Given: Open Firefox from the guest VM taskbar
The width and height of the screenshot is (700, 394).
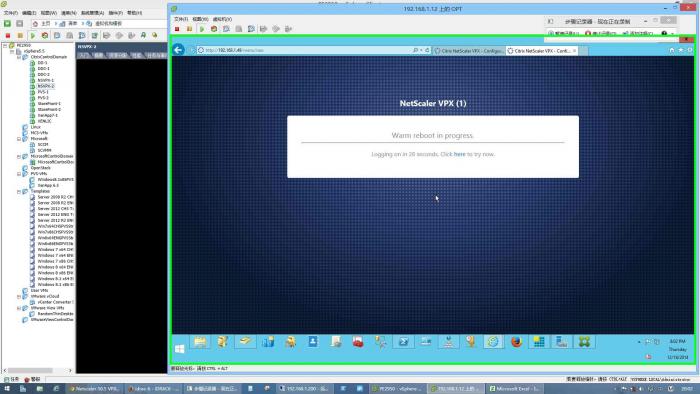Looking at the screenshot, I should click(516, 342).
